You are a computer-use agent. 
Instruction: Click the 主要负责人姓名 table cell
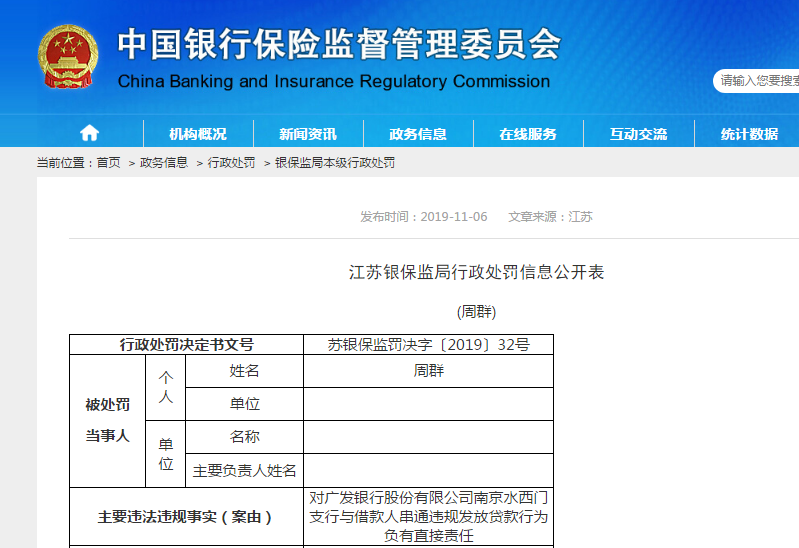pos(245,471)
